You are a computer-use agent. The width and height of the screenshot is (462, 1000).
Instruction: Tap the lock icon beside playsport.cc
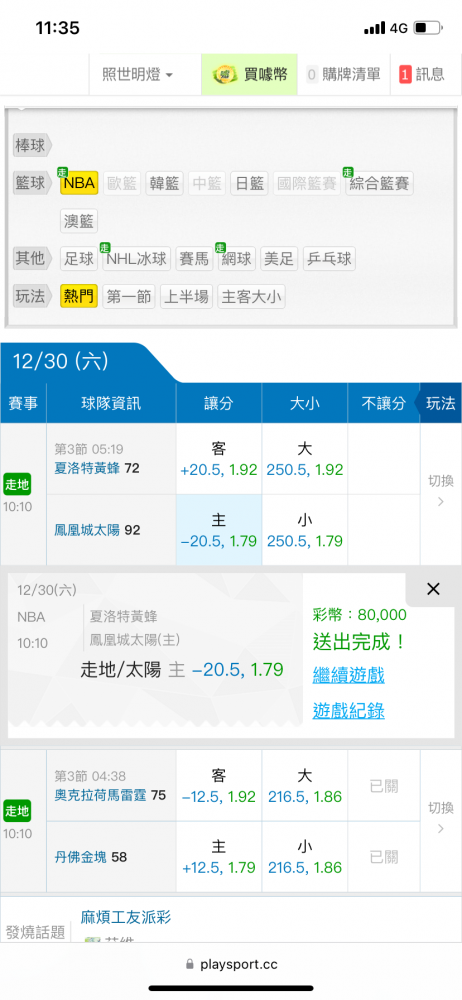pyautogui.click(x=189, y=965)
